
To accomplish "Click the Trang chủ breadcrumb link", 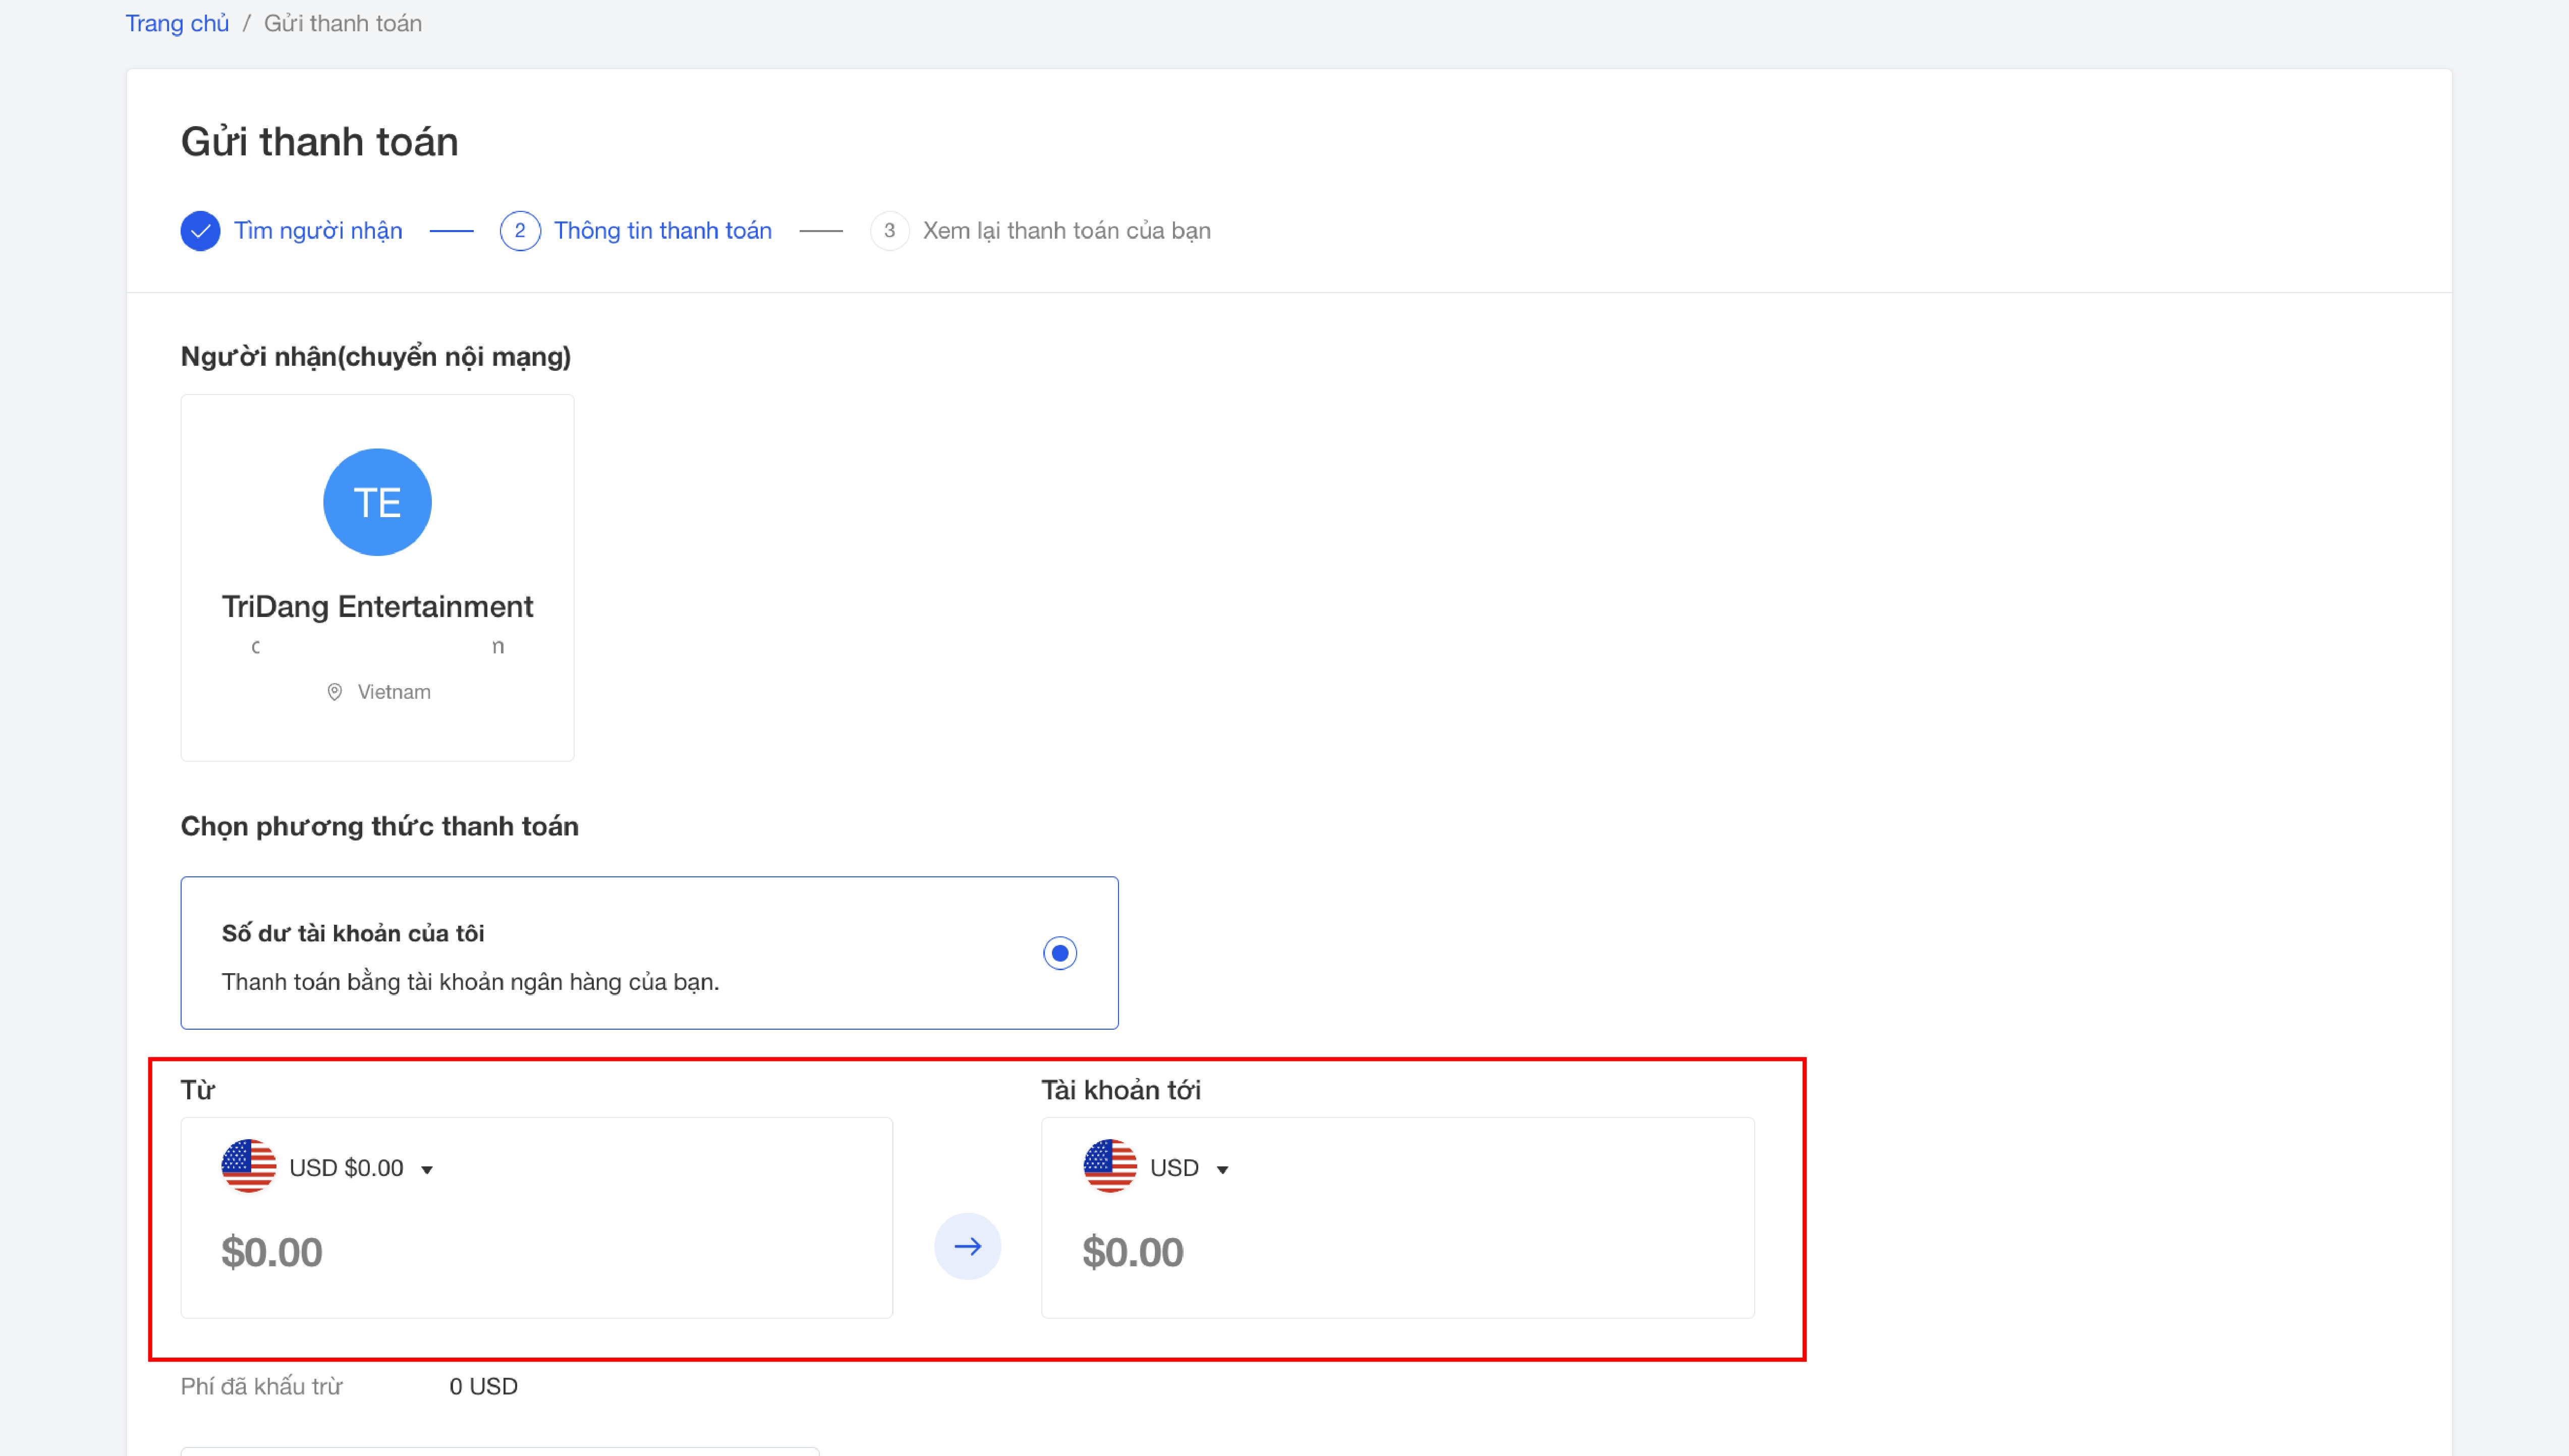I will (177, 23).
